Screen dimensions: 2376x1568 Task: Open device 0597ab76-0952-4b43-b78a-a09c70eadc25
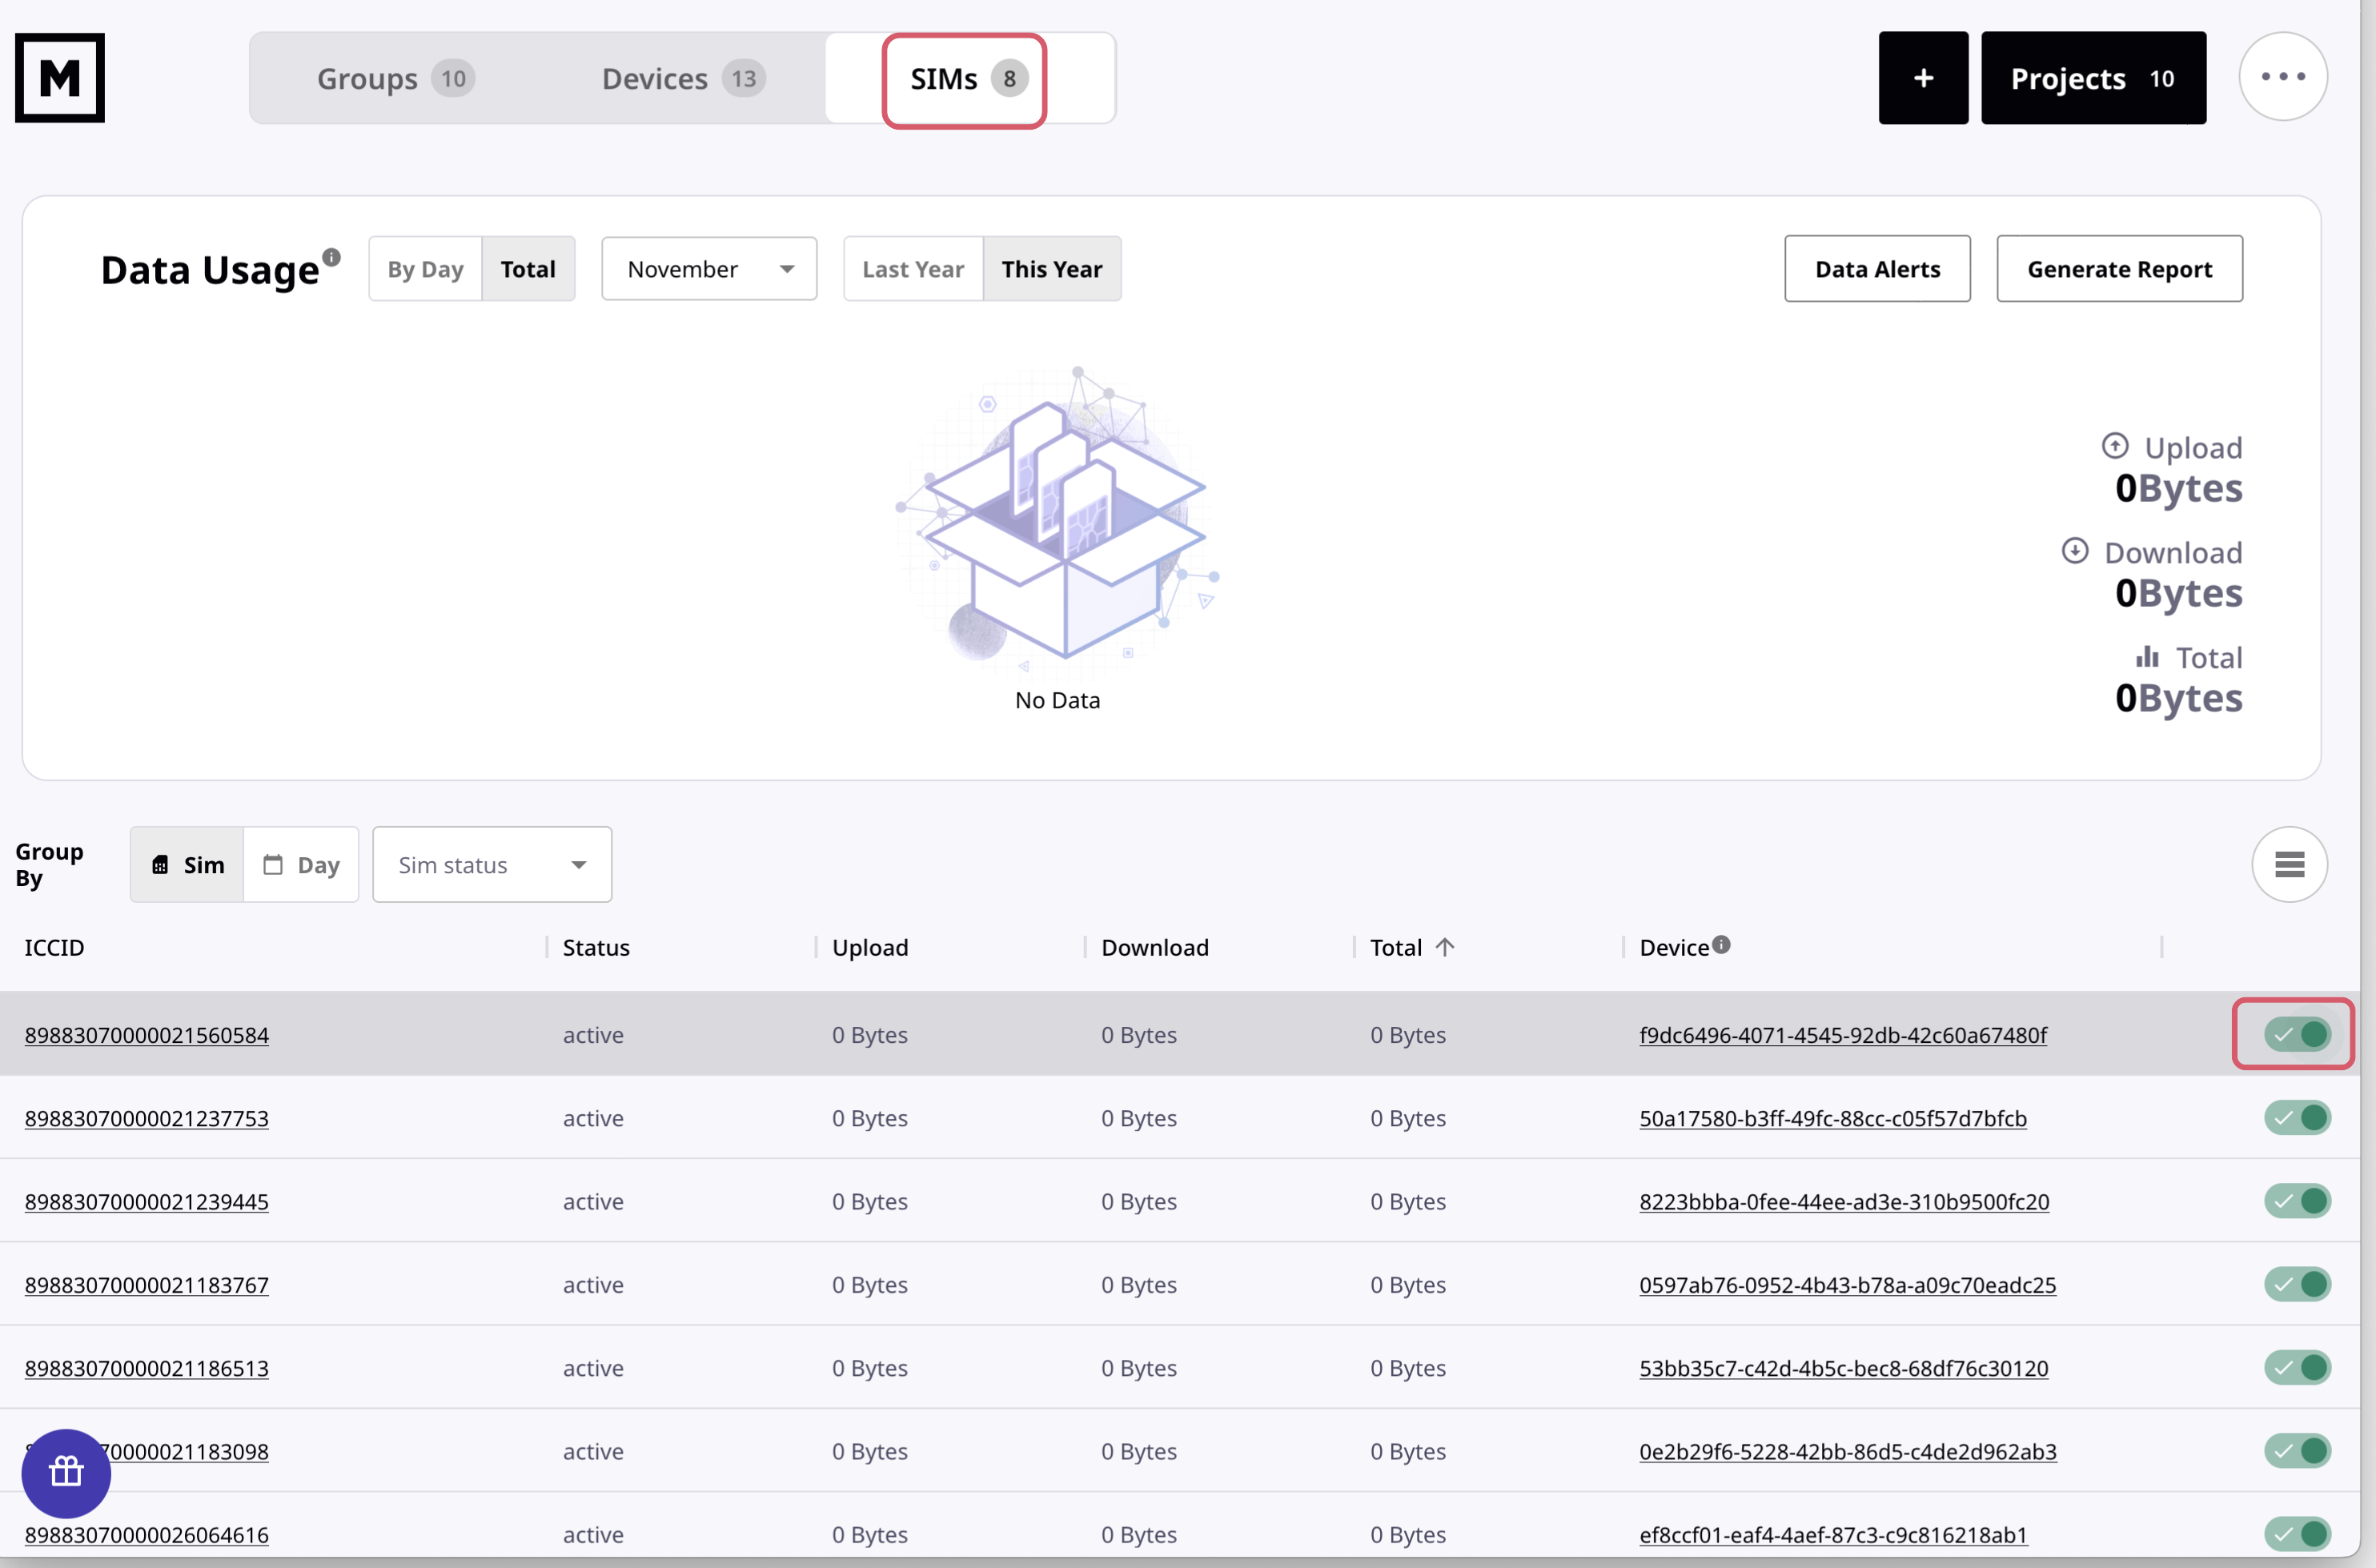pyautogui.click(x=1847, y=1284)
